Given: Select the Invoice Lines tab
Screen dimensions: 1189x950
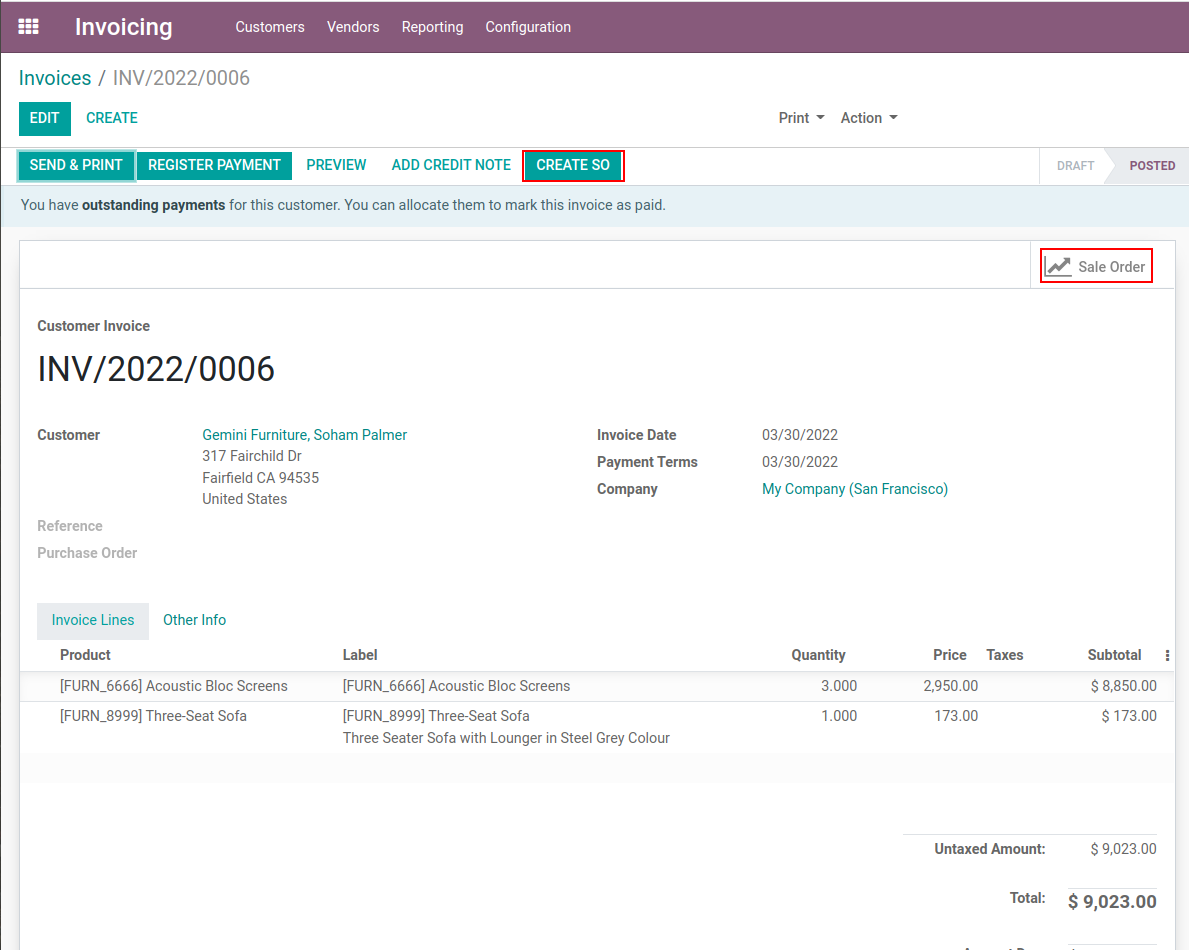Looking at the screenshot, I should pyautogui.click(x=93, y=620).
